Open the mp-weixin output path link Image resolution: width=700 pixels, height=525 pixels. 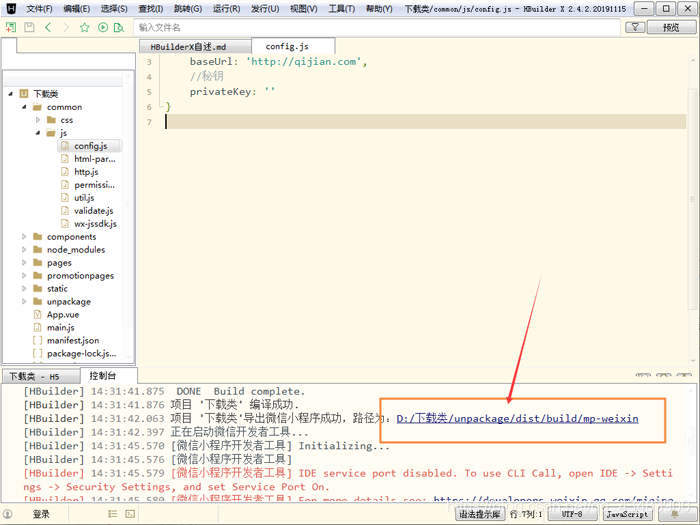[517, 418]
